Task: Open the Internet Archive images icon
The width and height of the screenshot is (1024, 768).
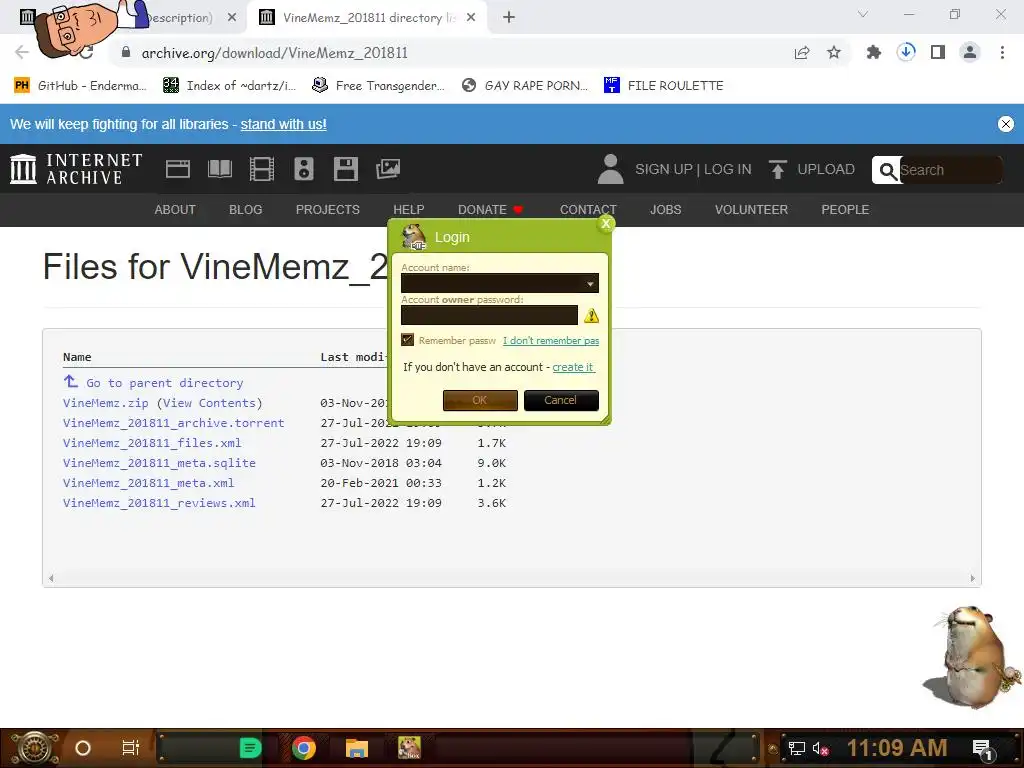Action: click(x=388, y=169)
